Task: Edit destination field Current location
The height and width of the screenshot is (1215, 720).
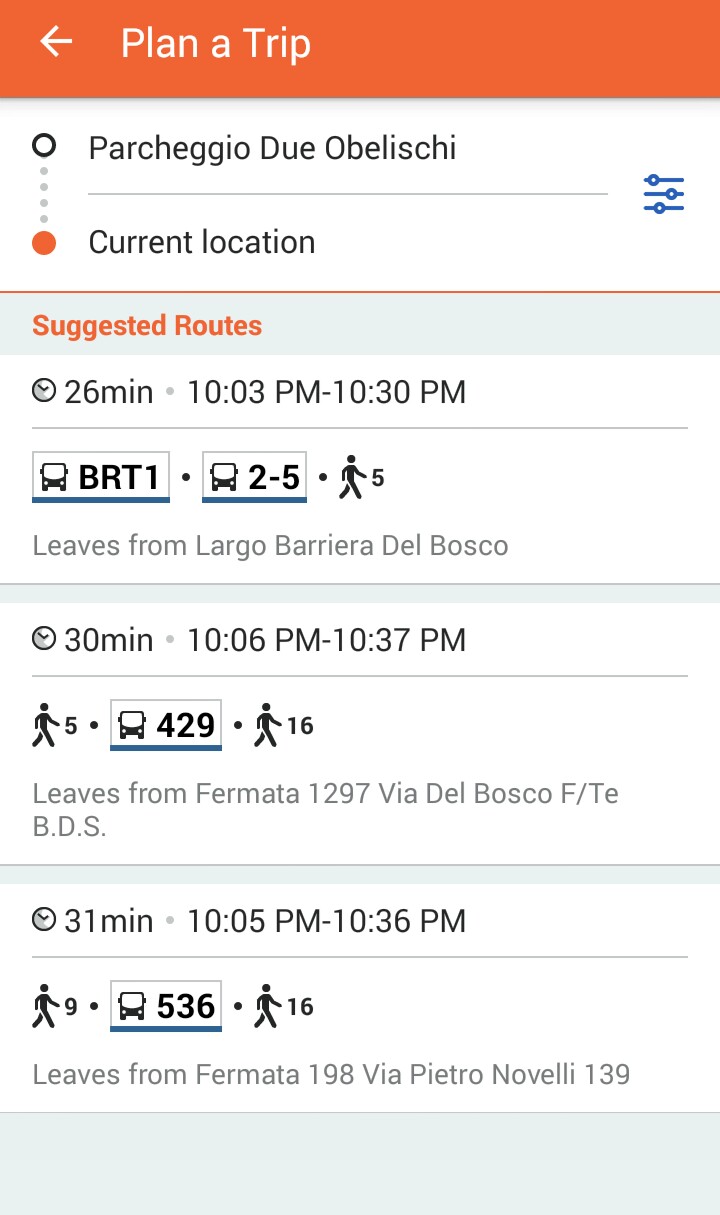Action: [202, 242]
